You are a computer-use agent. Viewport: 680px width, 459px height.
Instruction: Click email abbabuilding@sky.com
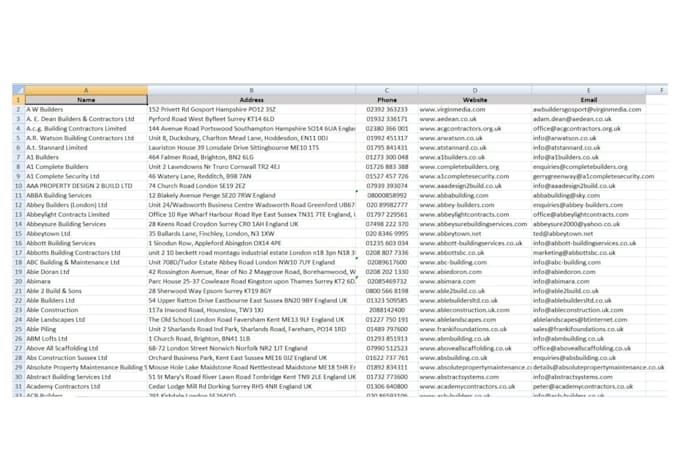coord(588,195)
